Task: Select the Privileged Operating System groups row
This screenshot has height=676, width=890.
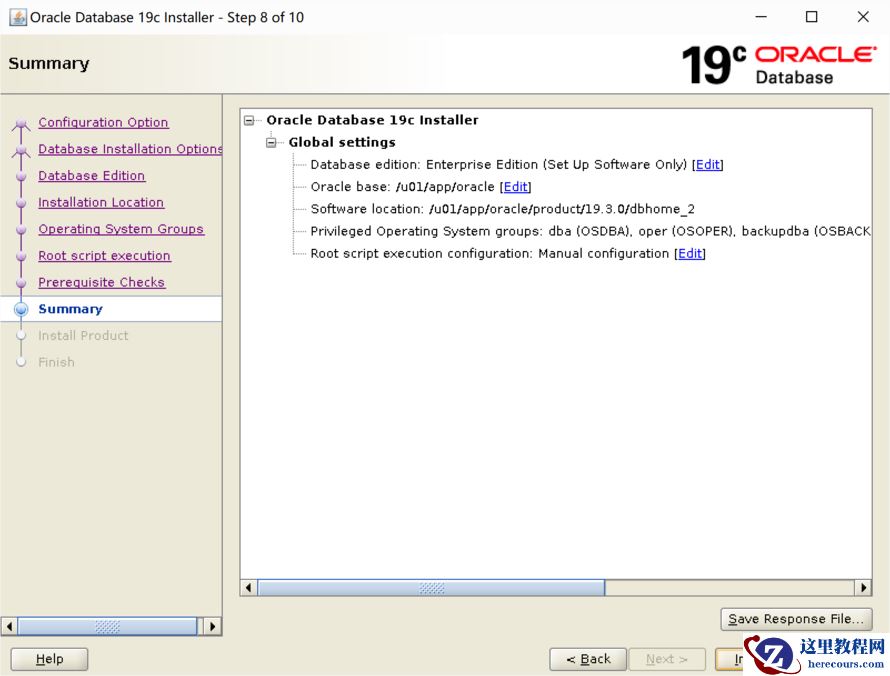Action: pos(590,231)
